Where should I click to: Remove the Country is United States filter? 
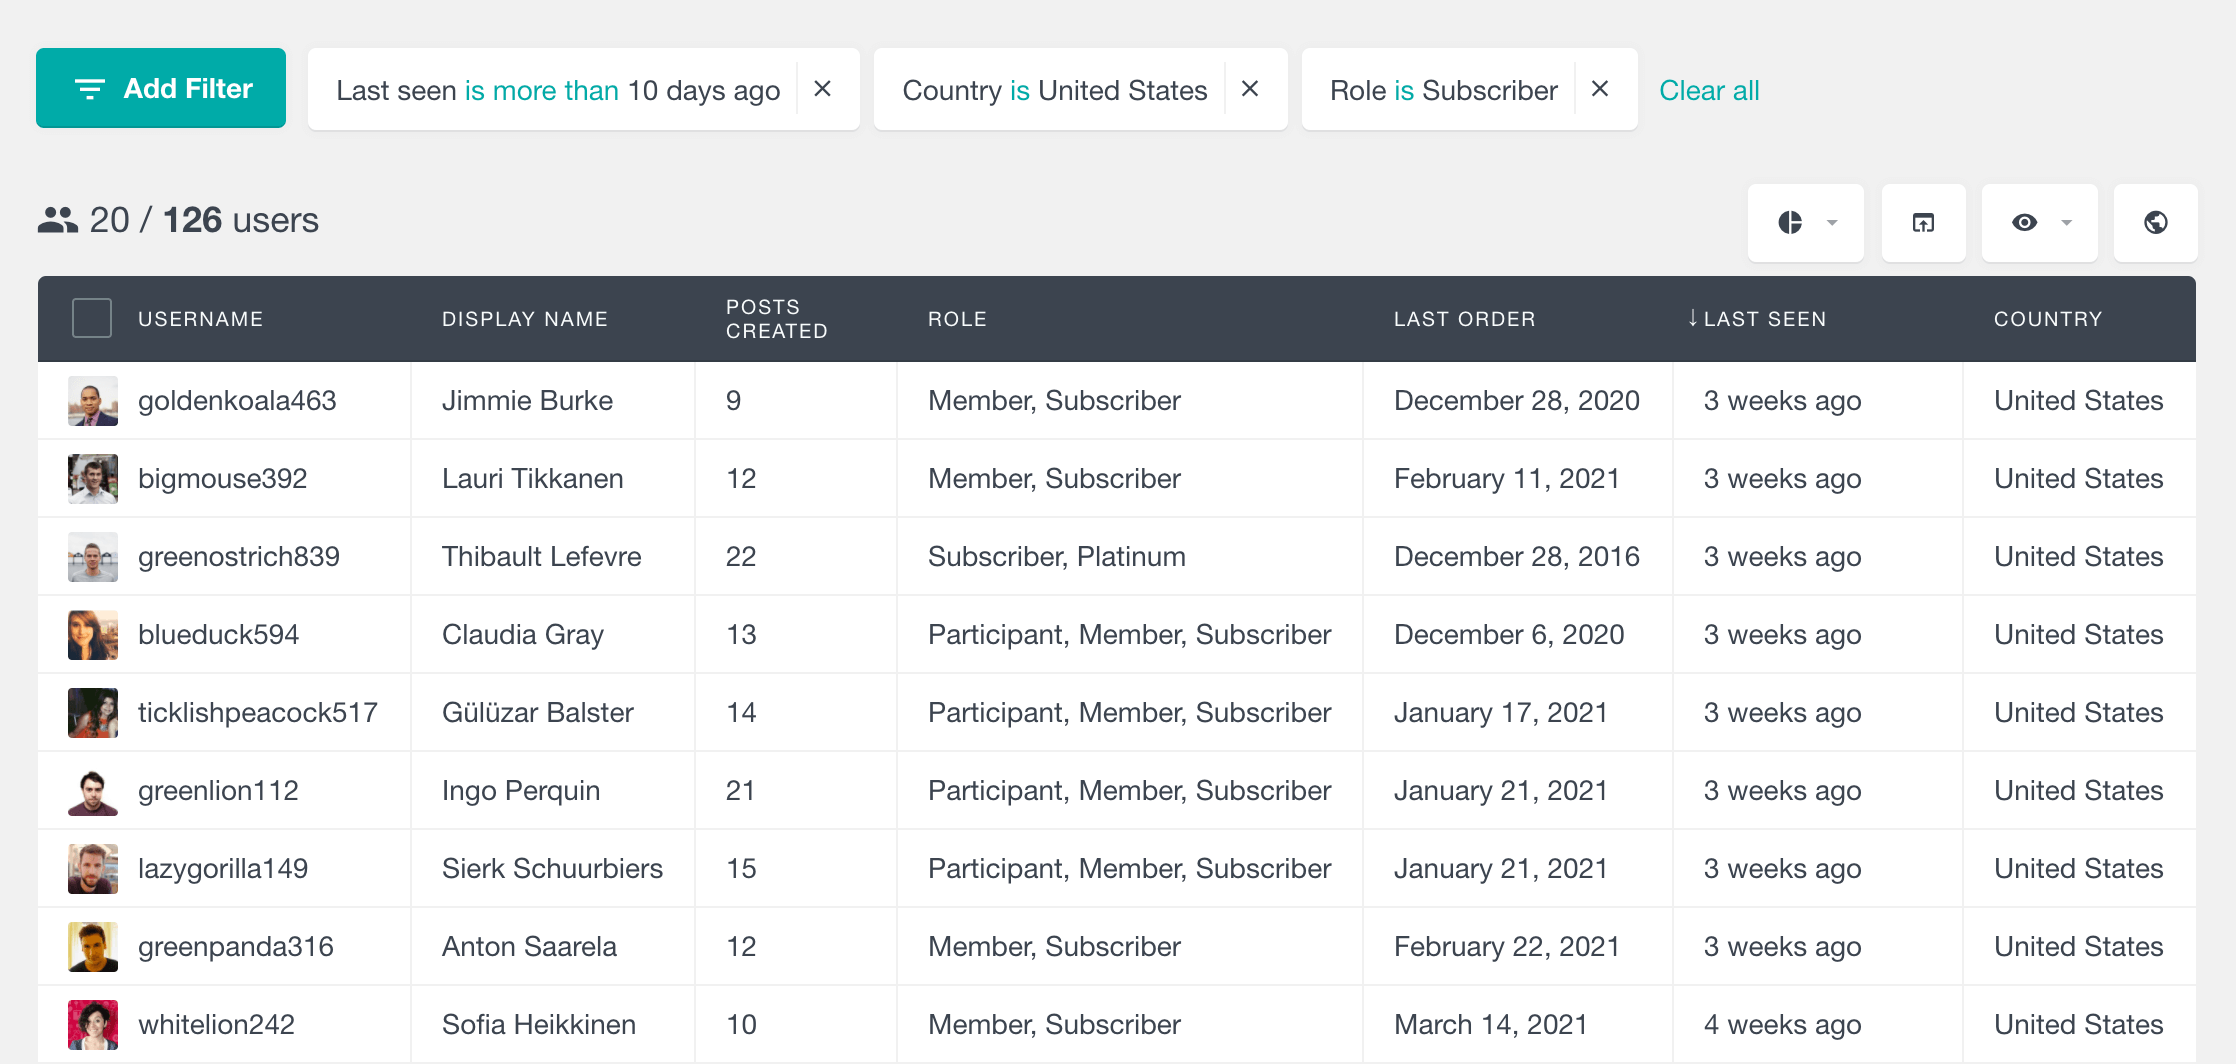point(1250,89)
